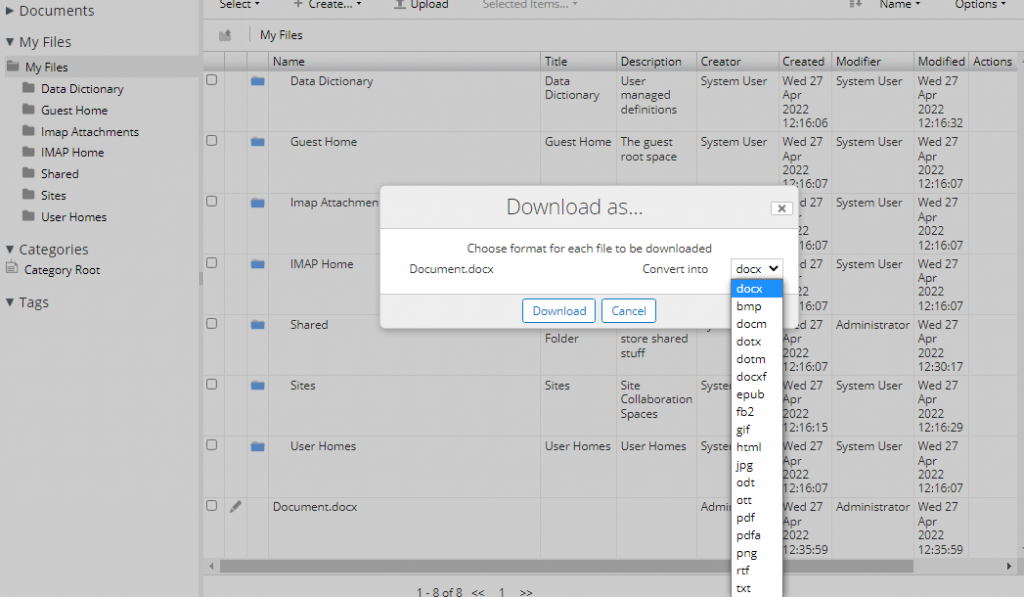This screenshot has height=597, width=1024.
Task: Click the plus icon on the Create button
Action: [x=296, y=4]
